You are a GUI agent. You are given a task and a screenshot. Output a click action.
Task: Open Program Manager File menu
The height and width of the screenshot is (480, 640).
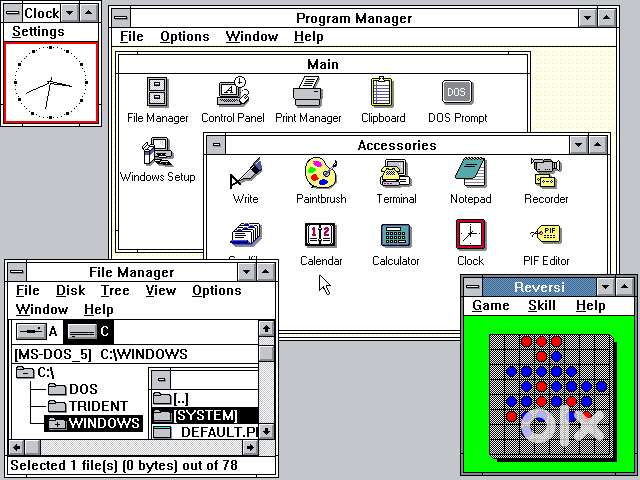point(131,36)
